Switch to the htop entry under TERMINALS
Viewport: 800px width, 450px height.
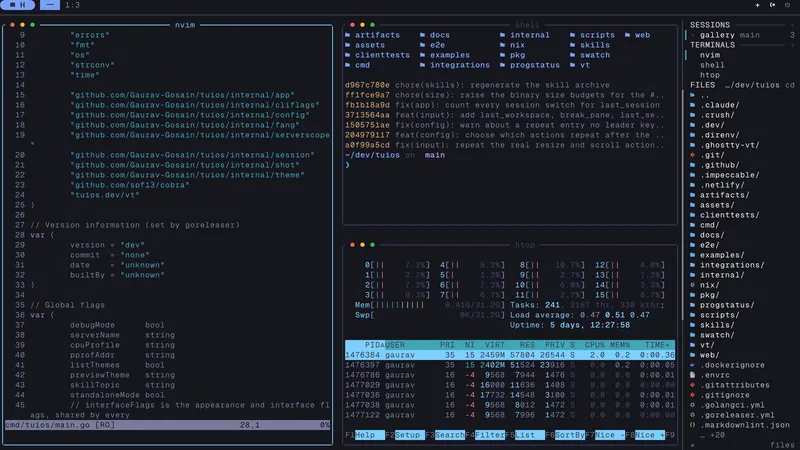(710, 75)
